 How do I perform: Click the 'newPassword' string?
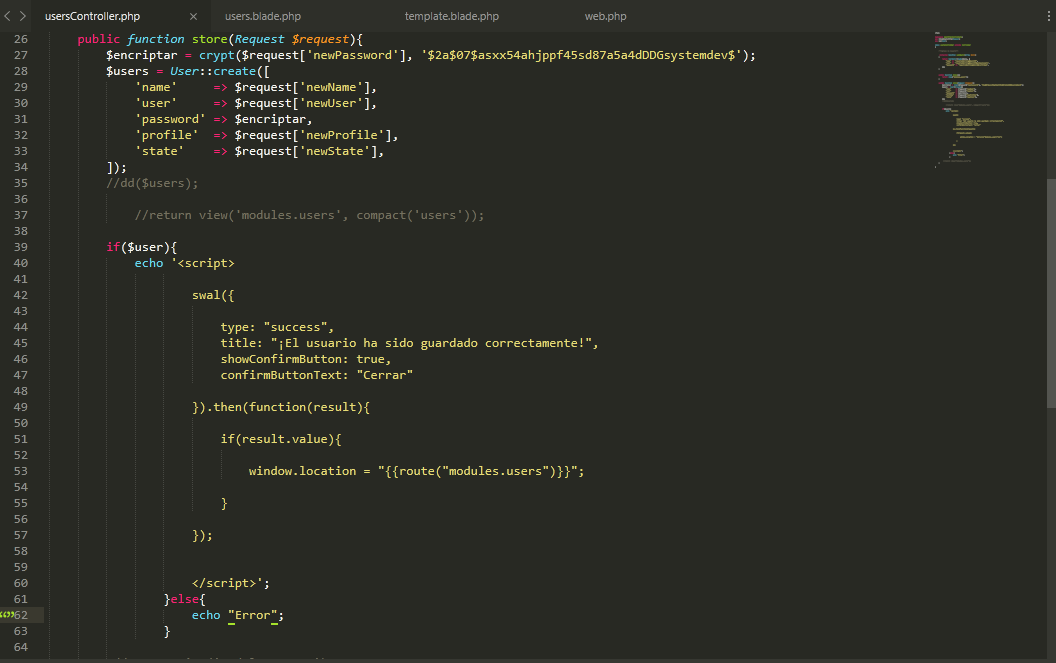353,55
